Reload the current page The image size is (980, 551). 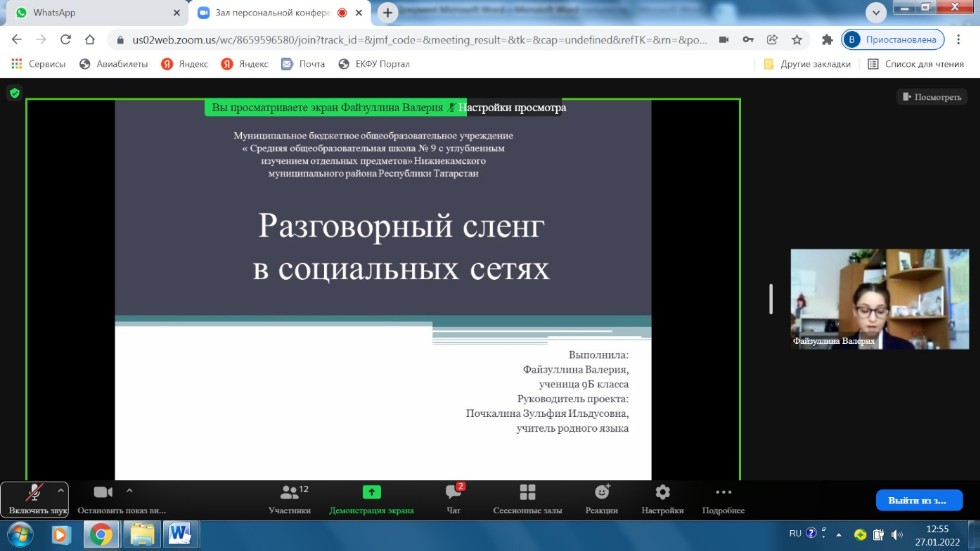(65, 39)
